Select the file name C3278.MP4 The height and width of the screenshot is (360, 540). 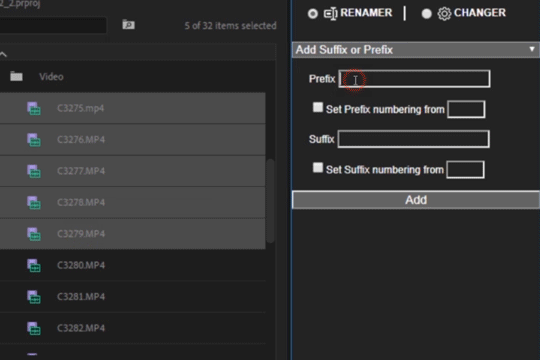coord(81,202)
